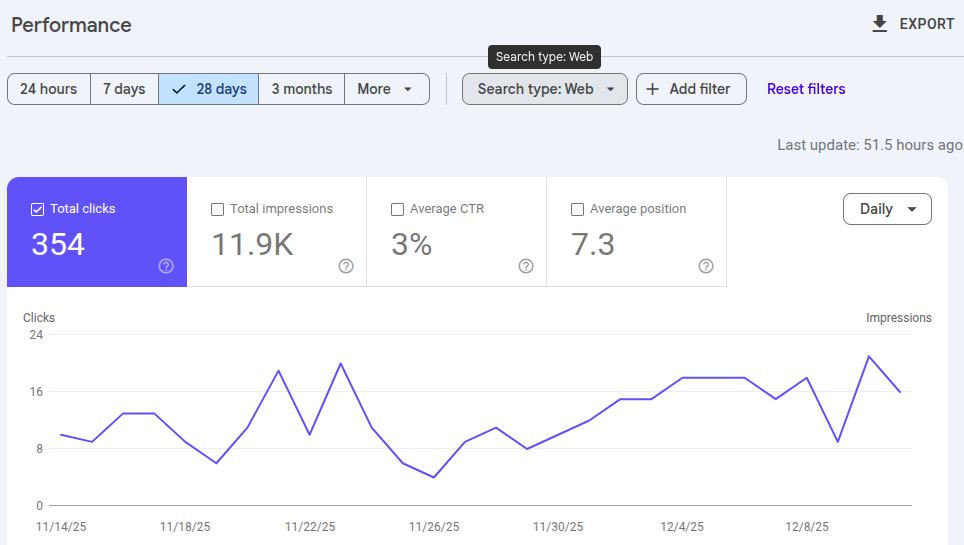
Task: Click the Impressions axis label
Action: [x=899, y=318]
